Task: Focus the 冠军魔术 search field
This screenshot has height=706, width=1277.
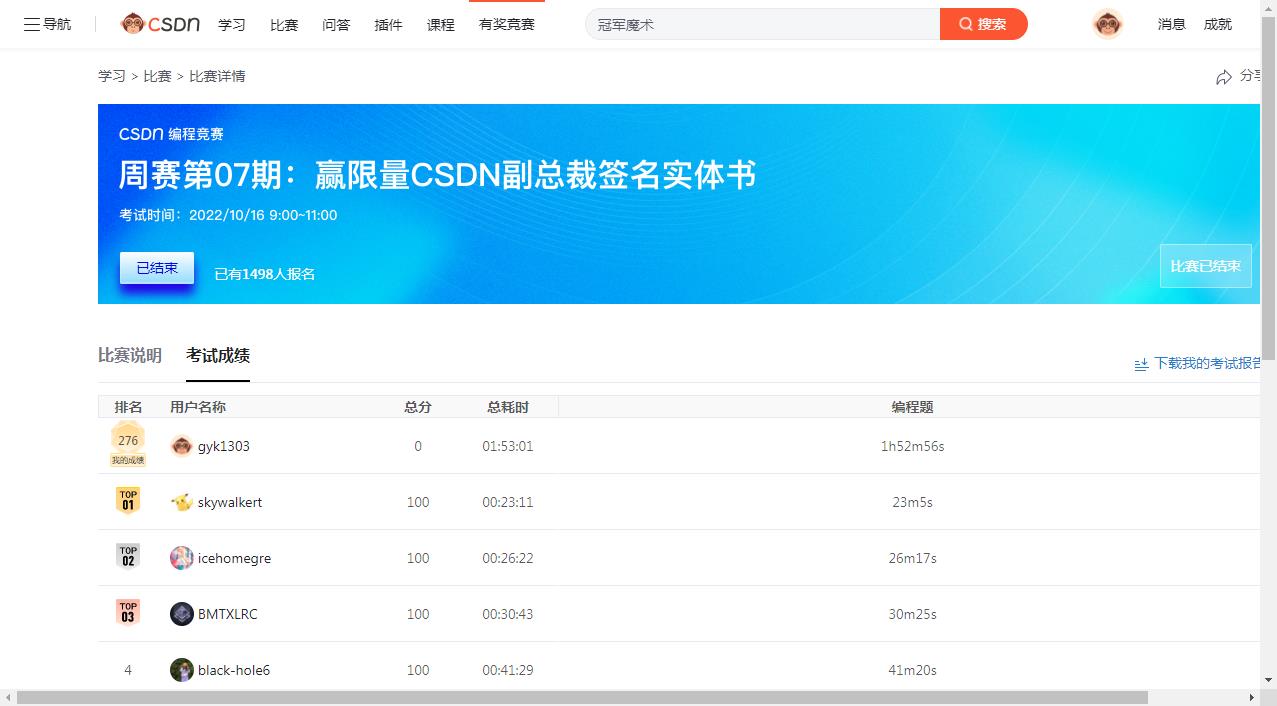Action: click(x=762, y=24)
